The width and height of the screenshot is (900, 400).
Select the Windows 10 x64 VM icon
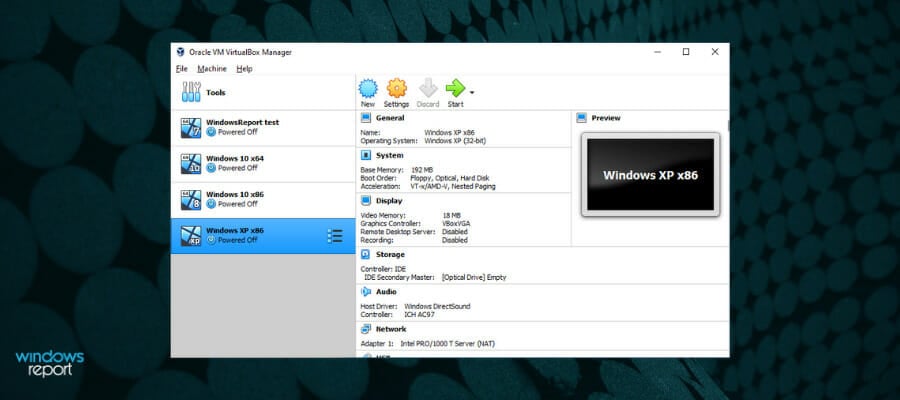point(191,164)
